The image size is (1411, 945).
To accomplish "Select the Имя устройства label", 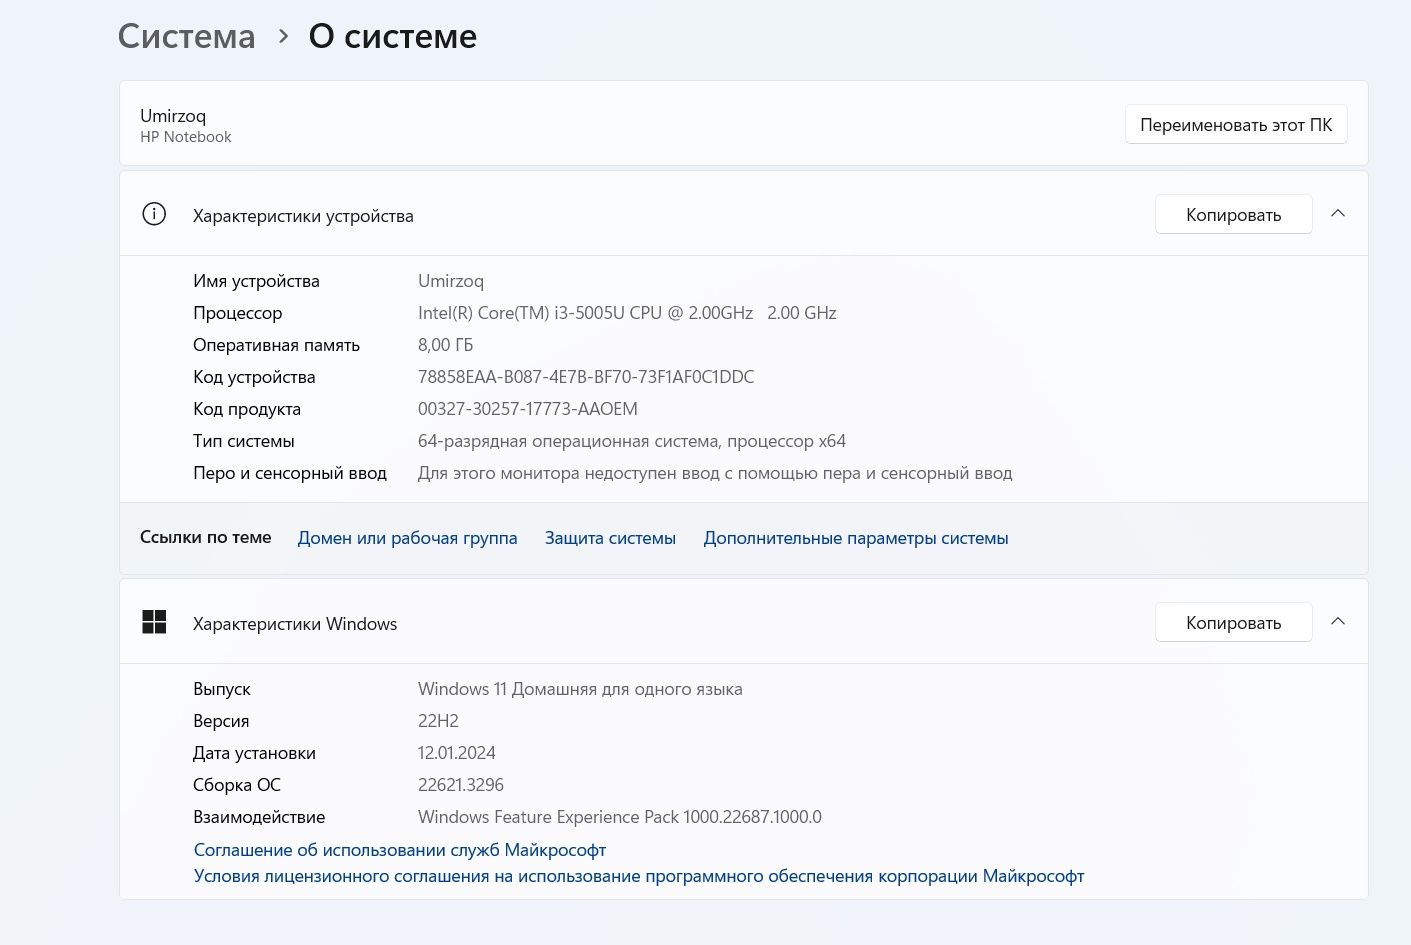I will pyautogui.click(x=256, y=281).
